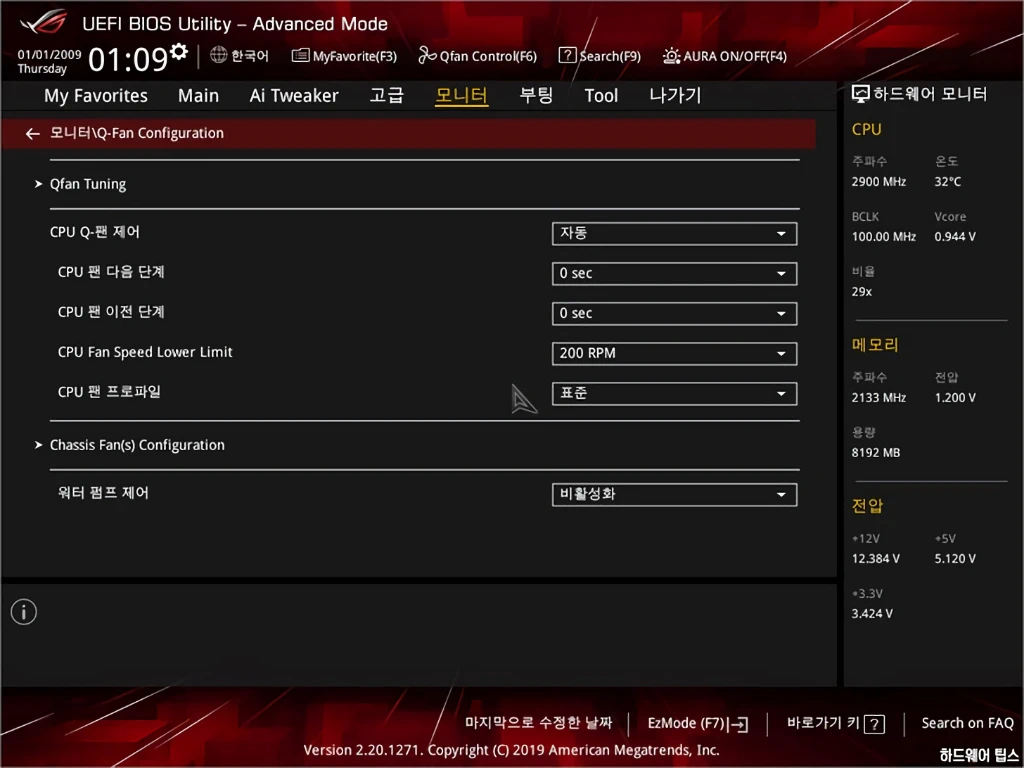Click the 3.424 V voltage reading
1024x768 pixels.
click(872, 614)
